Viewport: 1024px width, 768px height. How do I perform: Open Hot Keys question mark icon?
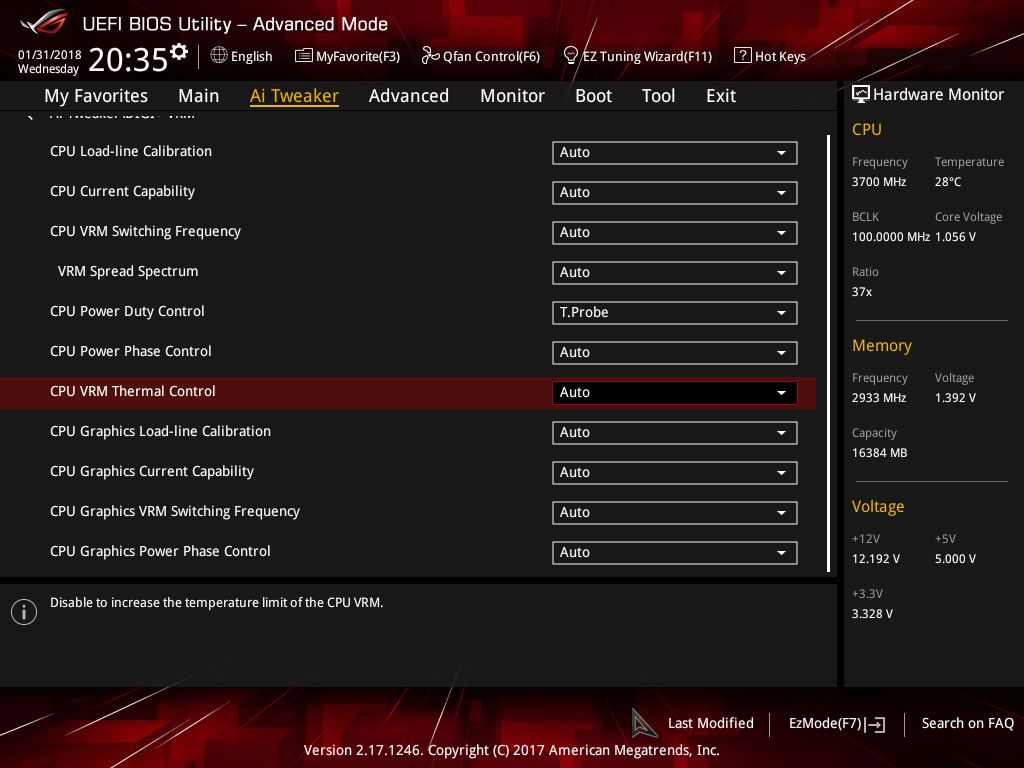[x=742, y=56]
